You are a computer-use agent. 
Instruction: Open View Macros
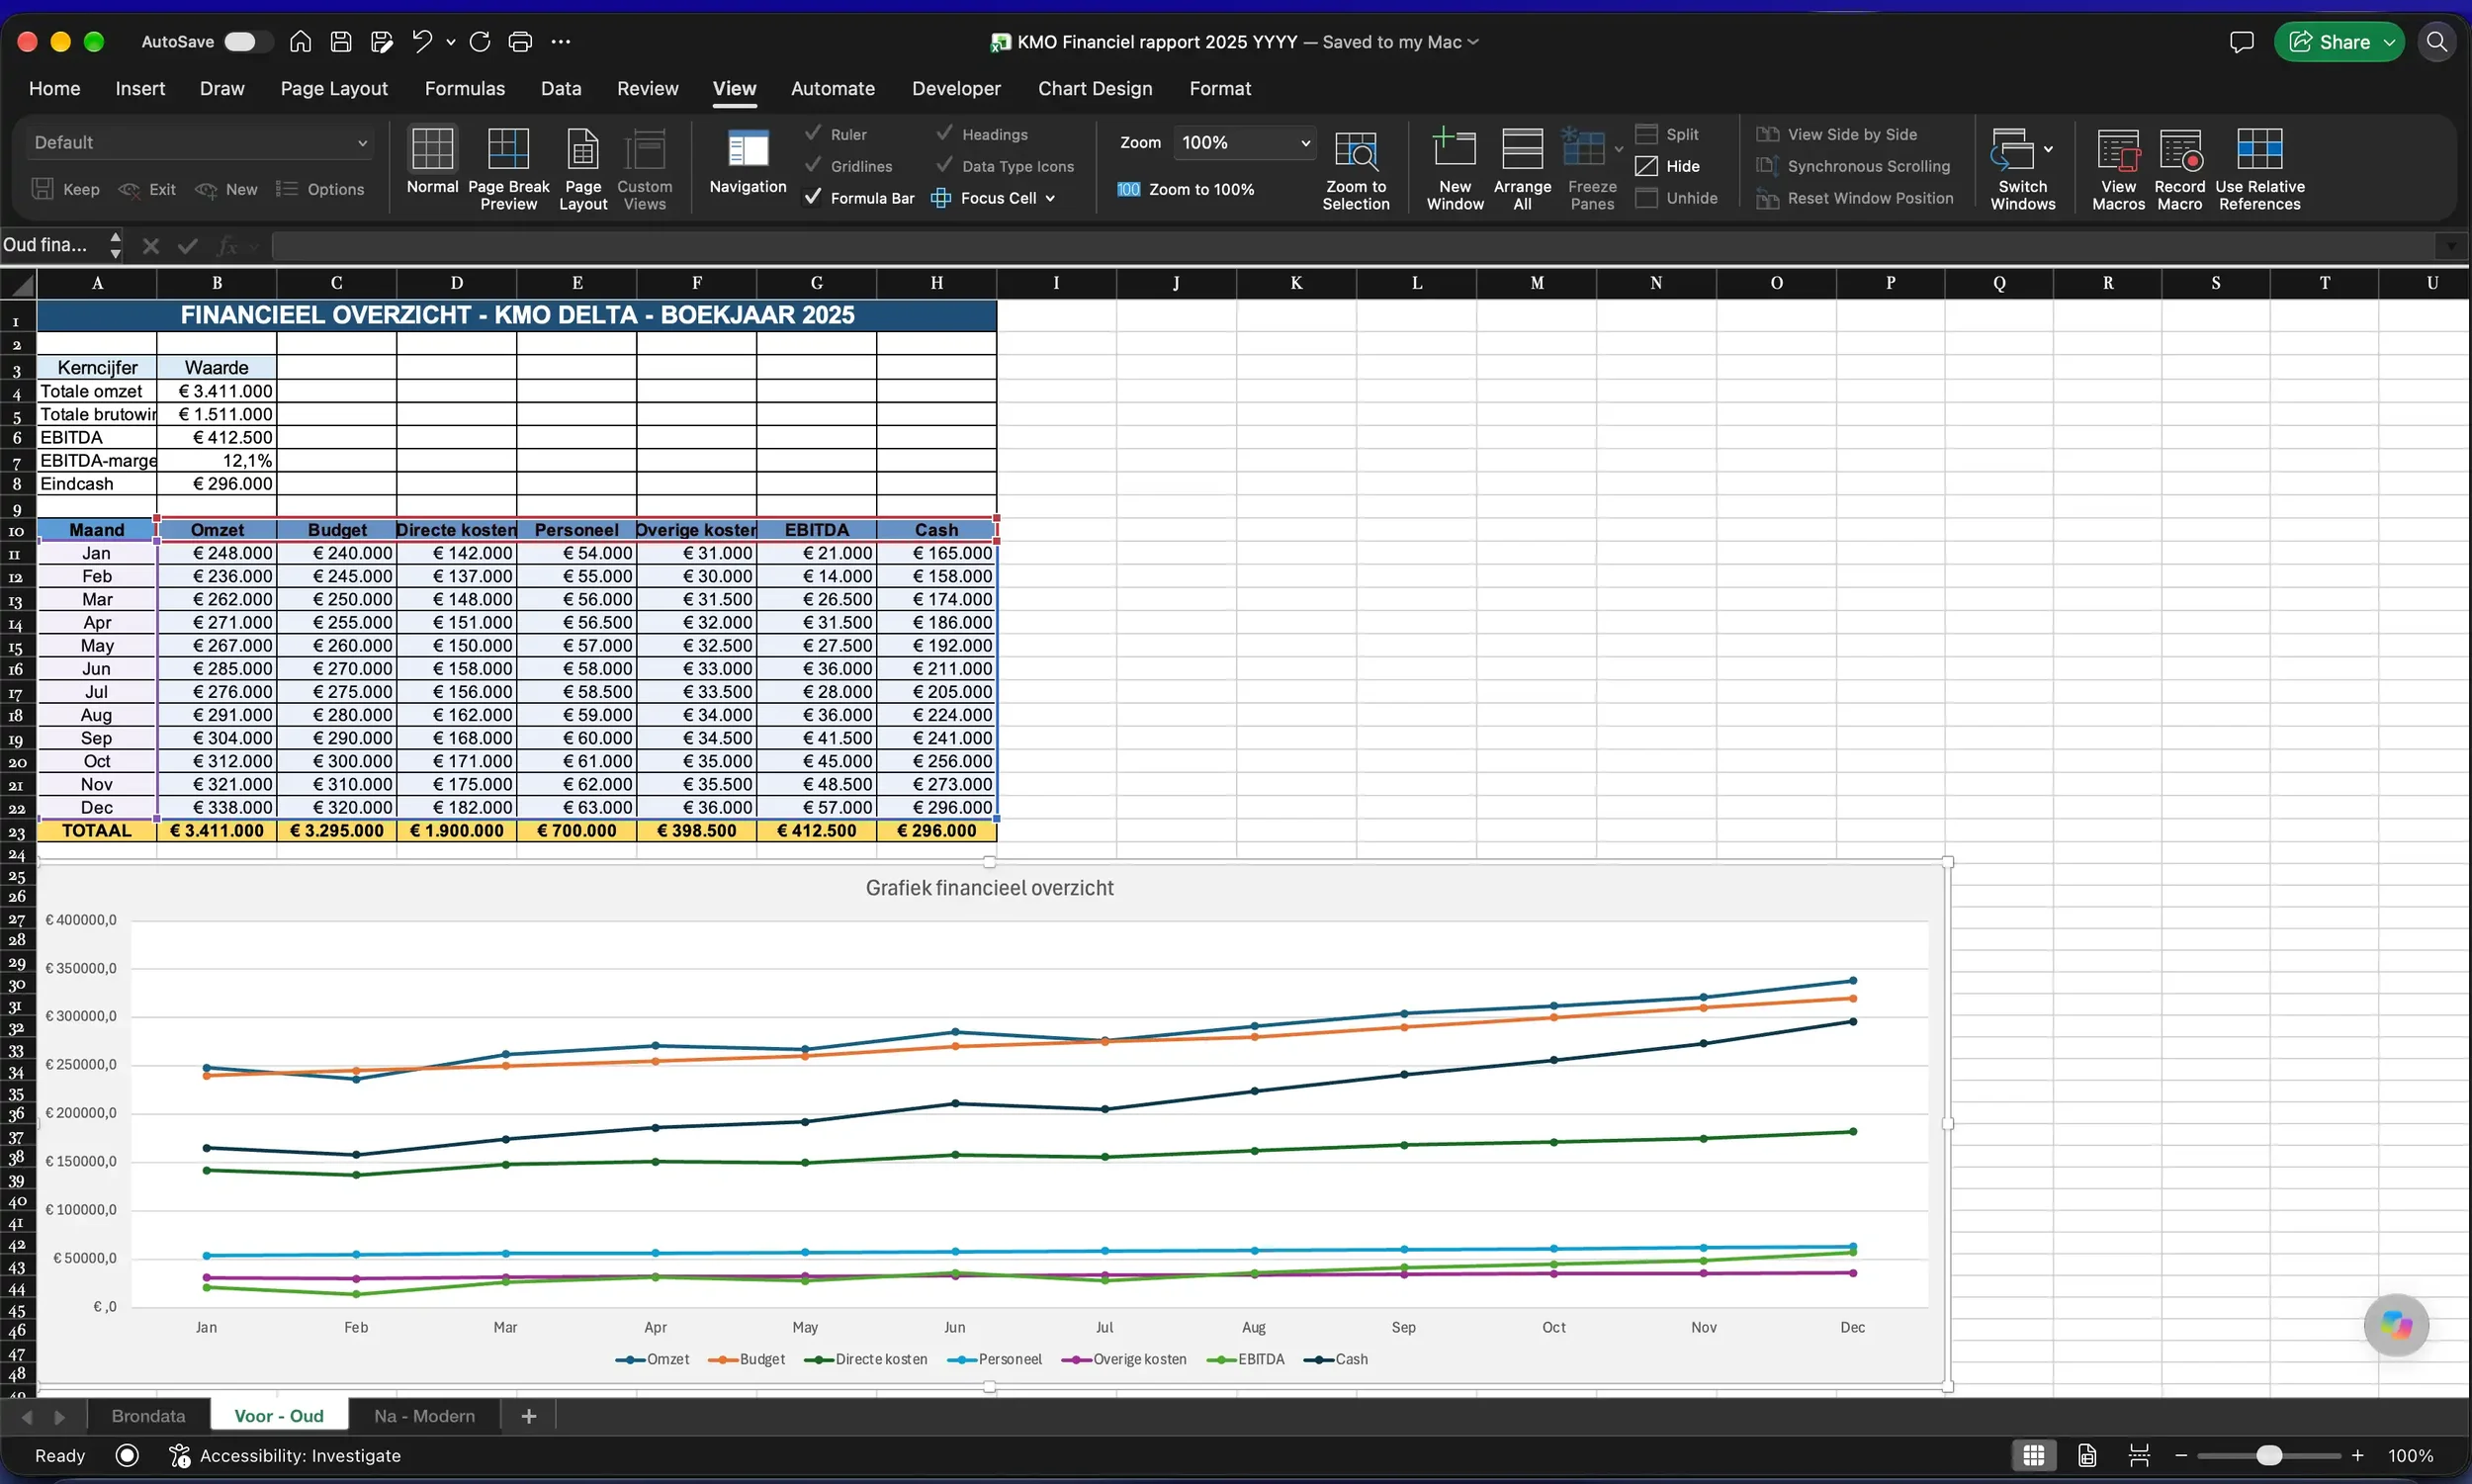pos(2118,168)
